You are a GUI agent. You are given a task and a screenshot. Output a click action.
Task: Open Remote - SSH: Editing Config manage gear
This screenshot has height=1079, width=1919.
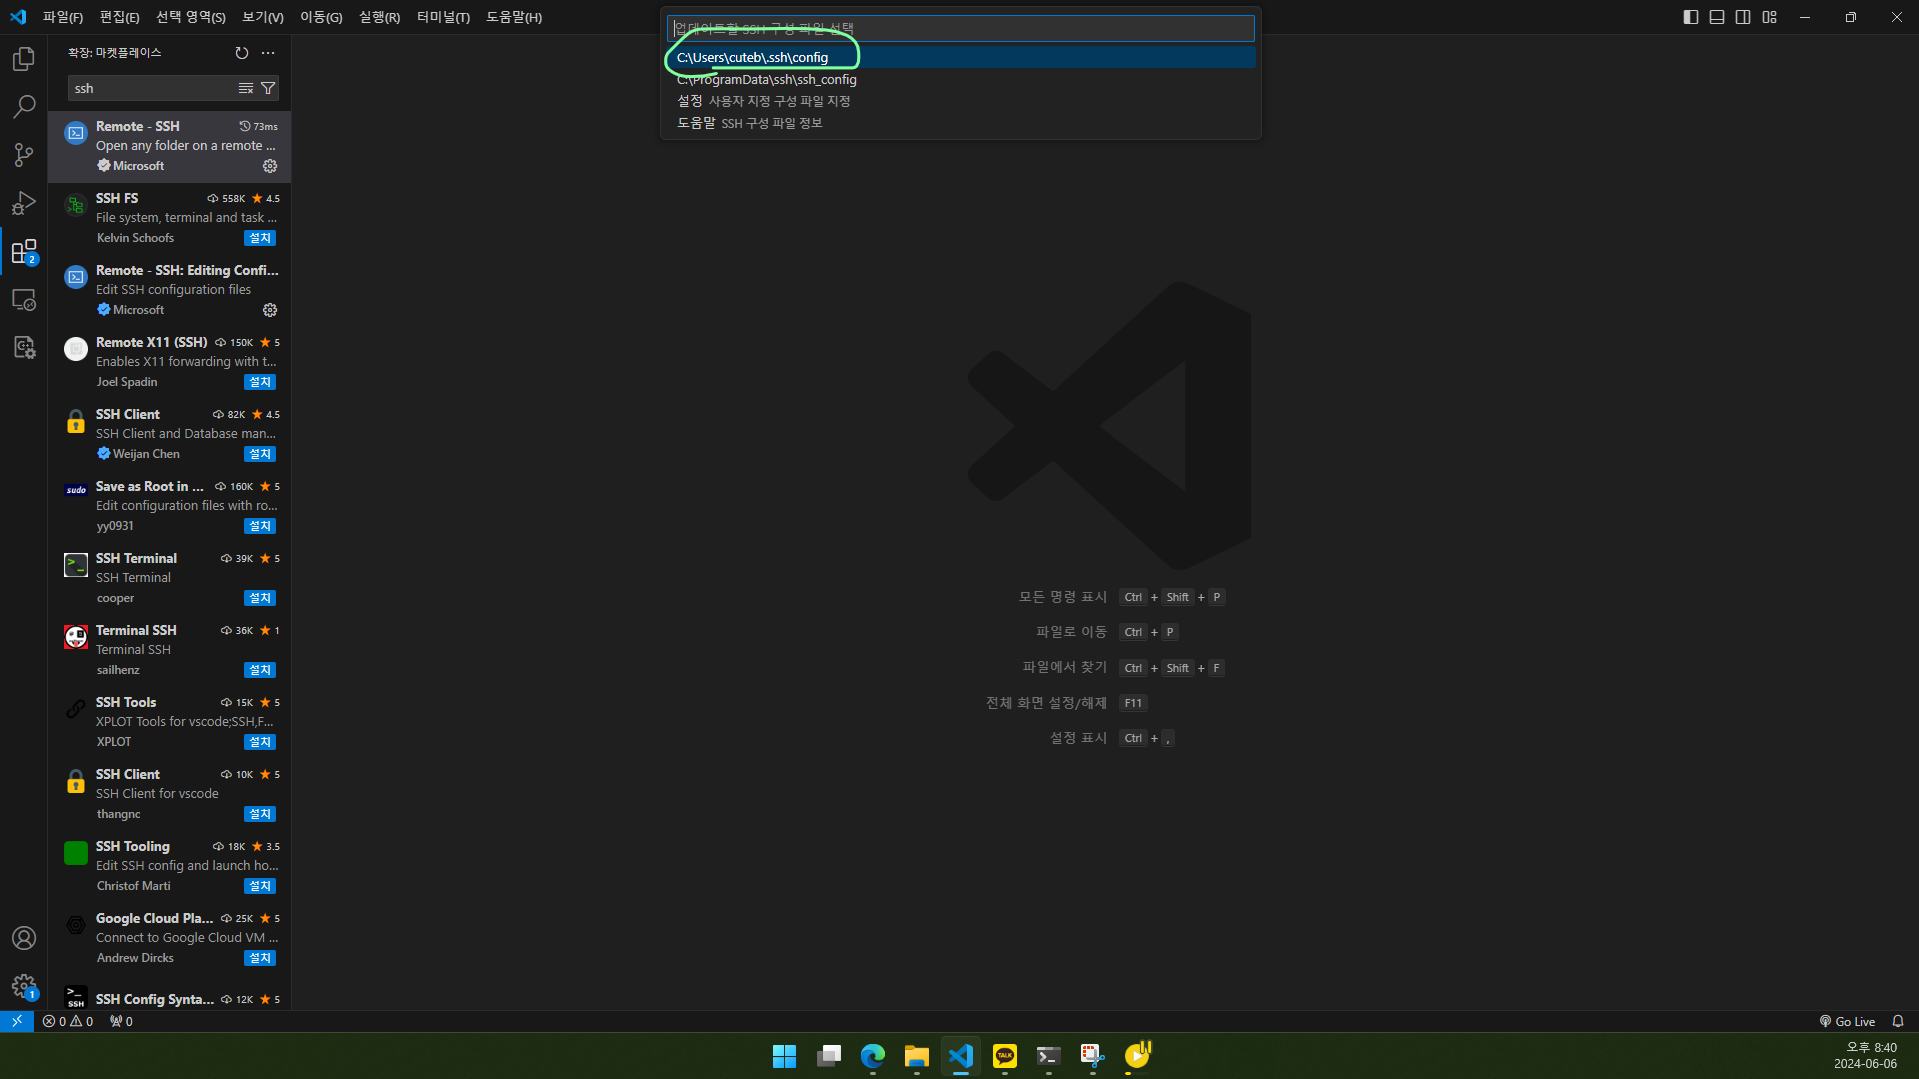pos(270,310)
